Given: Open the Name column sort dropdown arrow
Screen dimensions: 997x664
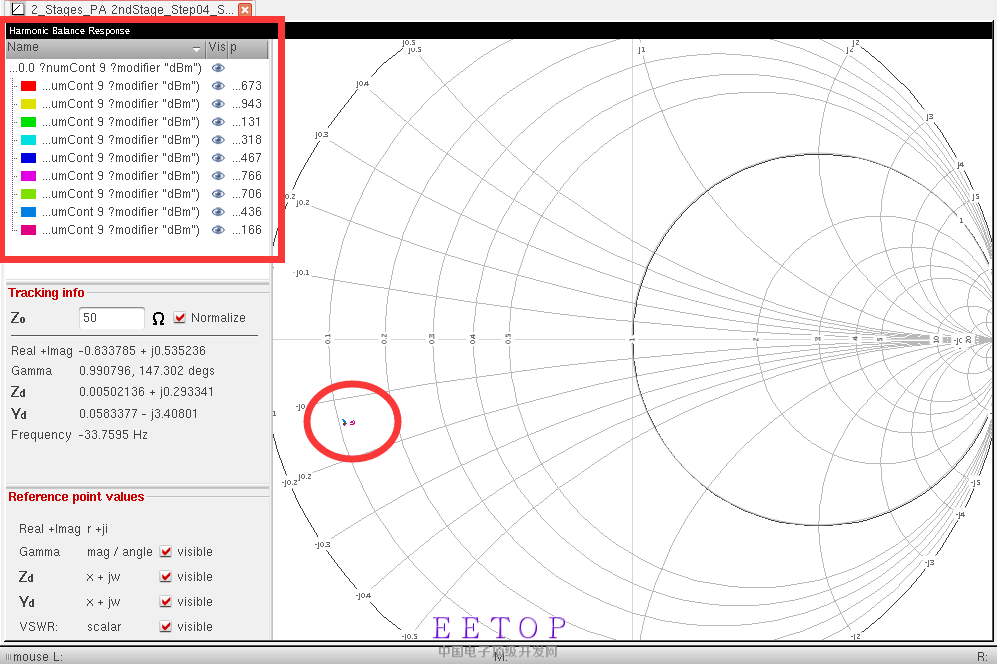Looking at the screenshot, I should pyautogui.click(x=196, y=49).
